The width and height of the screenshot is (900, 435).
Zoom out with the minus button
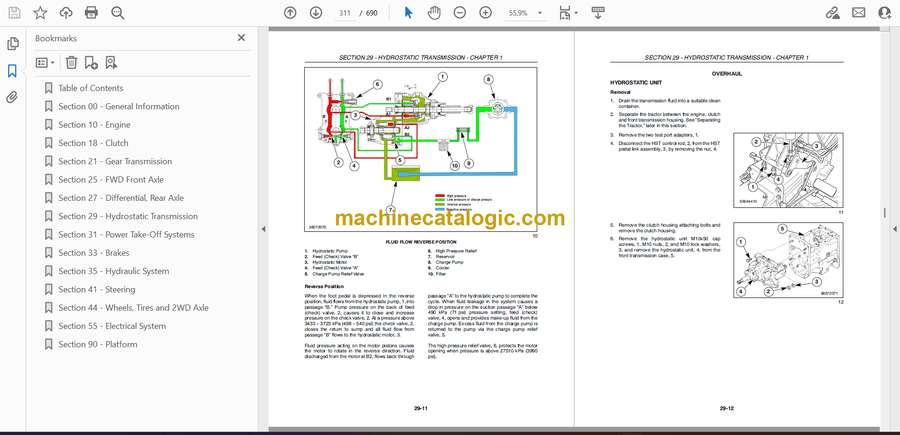coord(460,13)
